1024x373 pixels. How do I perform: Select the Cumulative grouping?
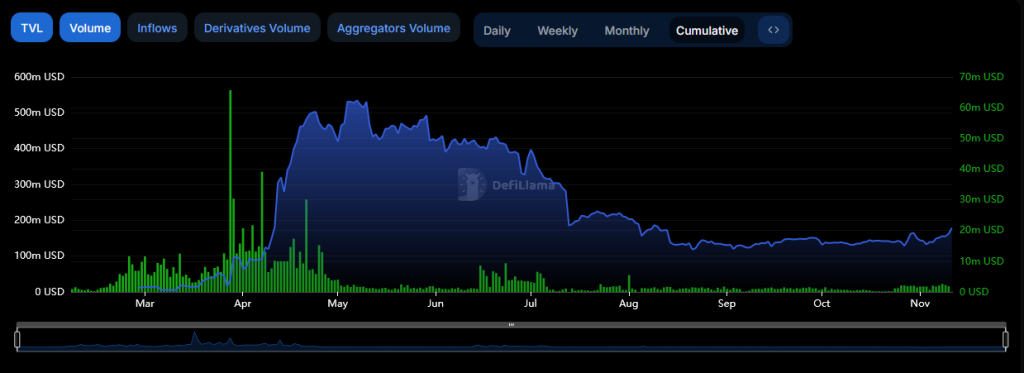click(707, 31)
